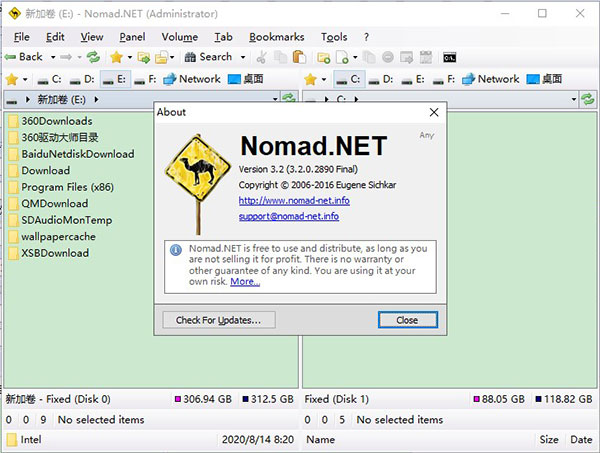Open Search with the binoculars button
Screen dimensions: 600x453
coord(209,57)
